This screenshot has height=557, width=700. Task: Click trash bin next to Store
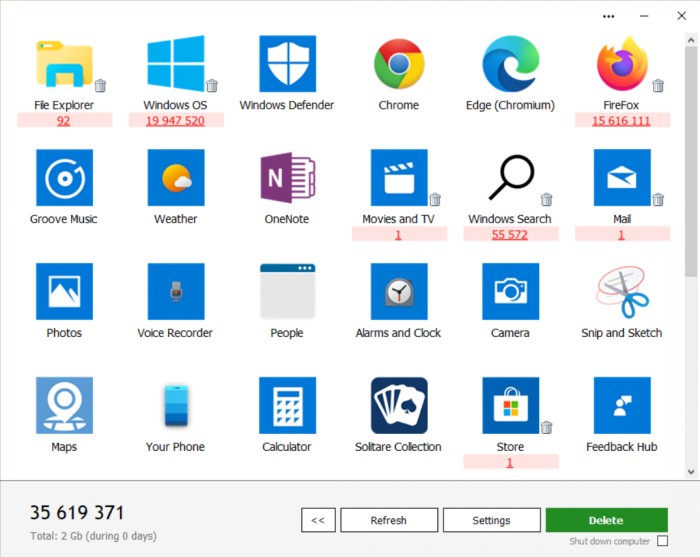[x=547, y=427]
